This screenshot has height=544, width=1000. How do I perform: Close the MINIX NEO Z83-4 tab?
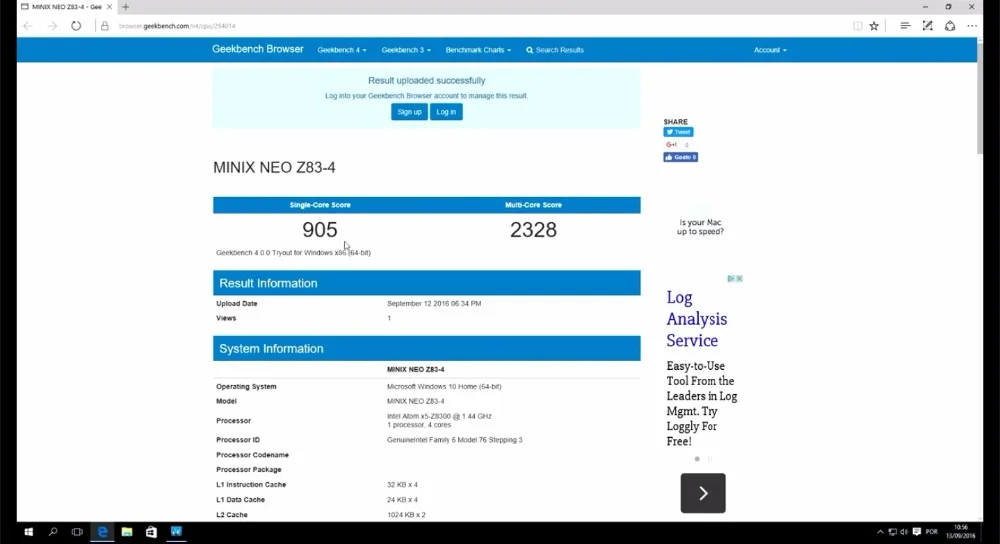click(109, 7)
